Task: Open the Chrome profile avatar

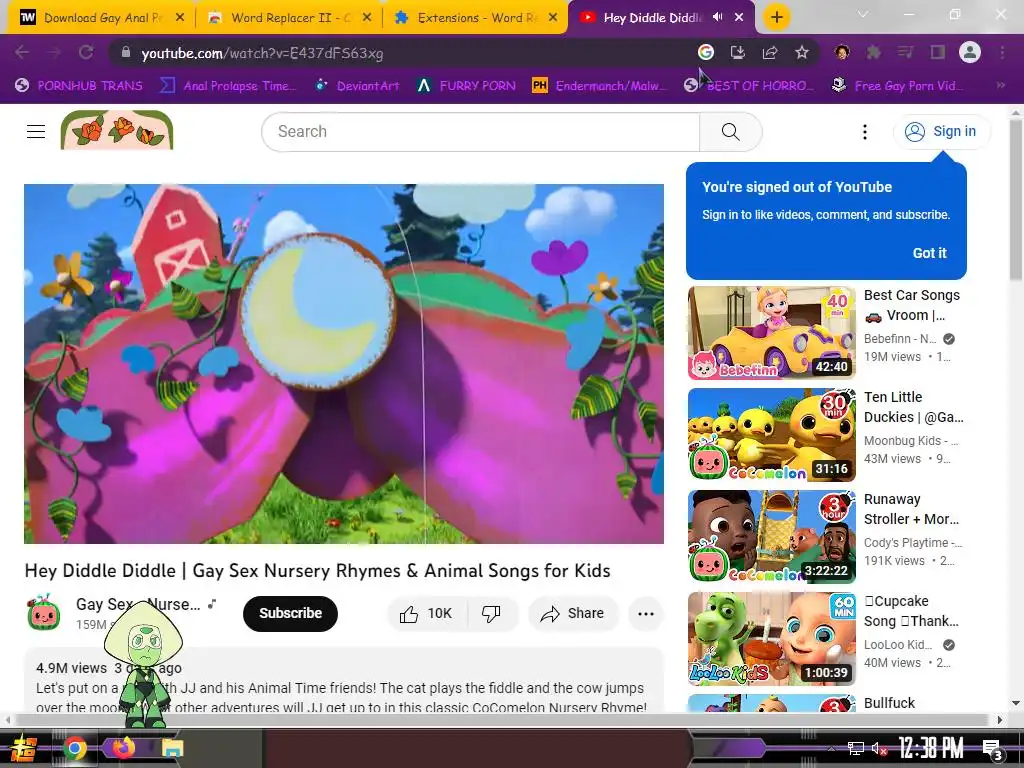Action: [970, 52]
